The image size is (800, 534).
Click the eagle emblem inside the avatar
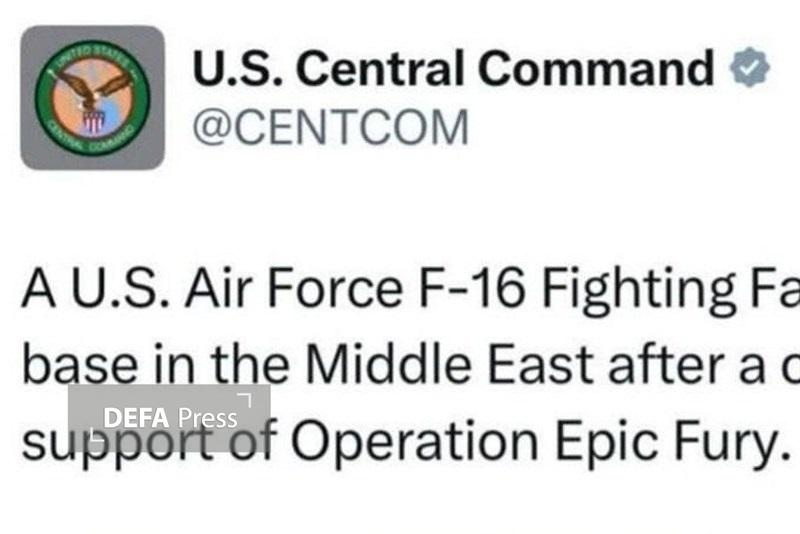coord(93,97)
